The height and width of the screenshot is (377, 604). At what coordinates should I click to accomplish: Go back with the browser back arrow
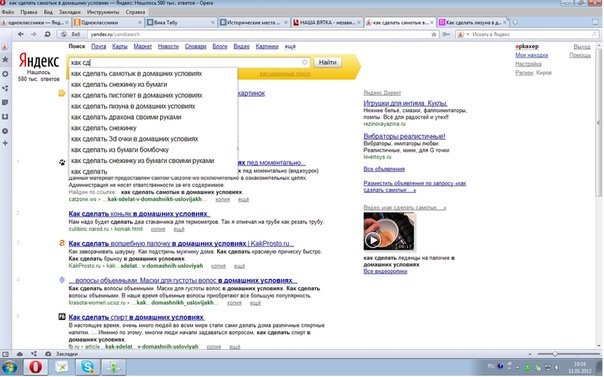21,34
